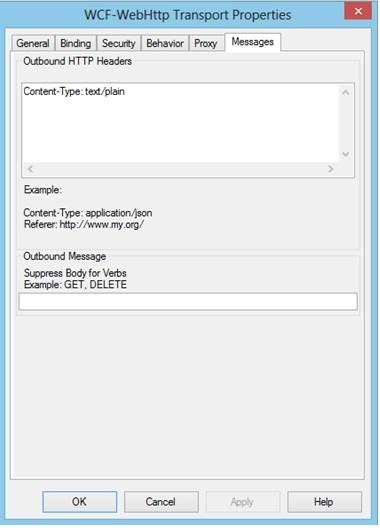
Task: Select the Security tab
Action: pyautogui.click(x=119, y=43)
